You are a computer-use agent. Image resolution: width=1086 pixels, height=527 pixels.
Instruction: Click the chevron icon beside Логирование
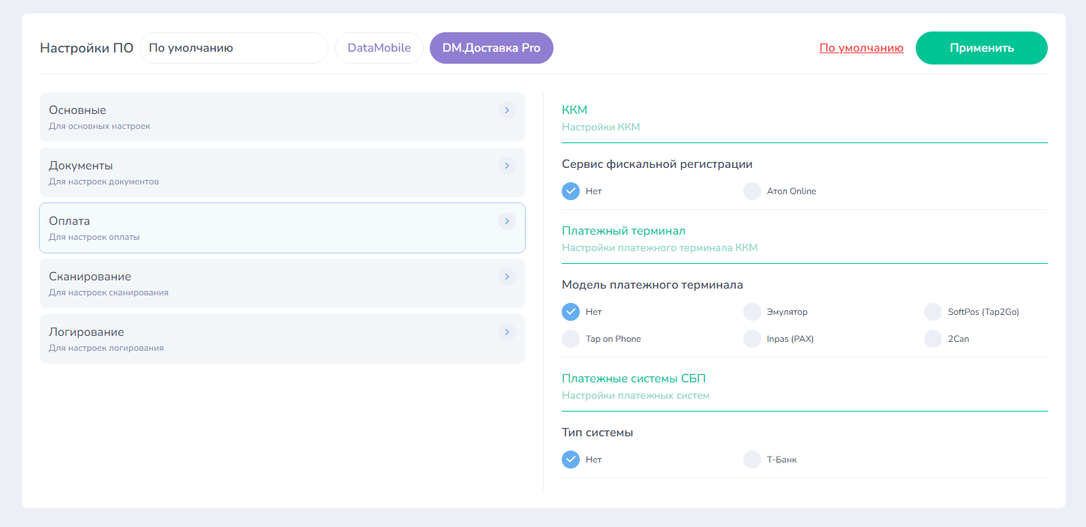coord(507,332)
